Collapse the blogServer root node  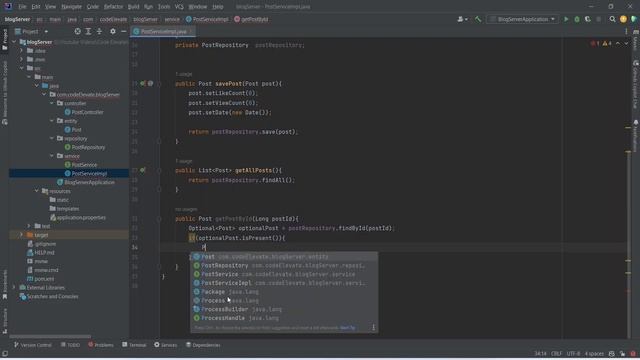[14, 42]
